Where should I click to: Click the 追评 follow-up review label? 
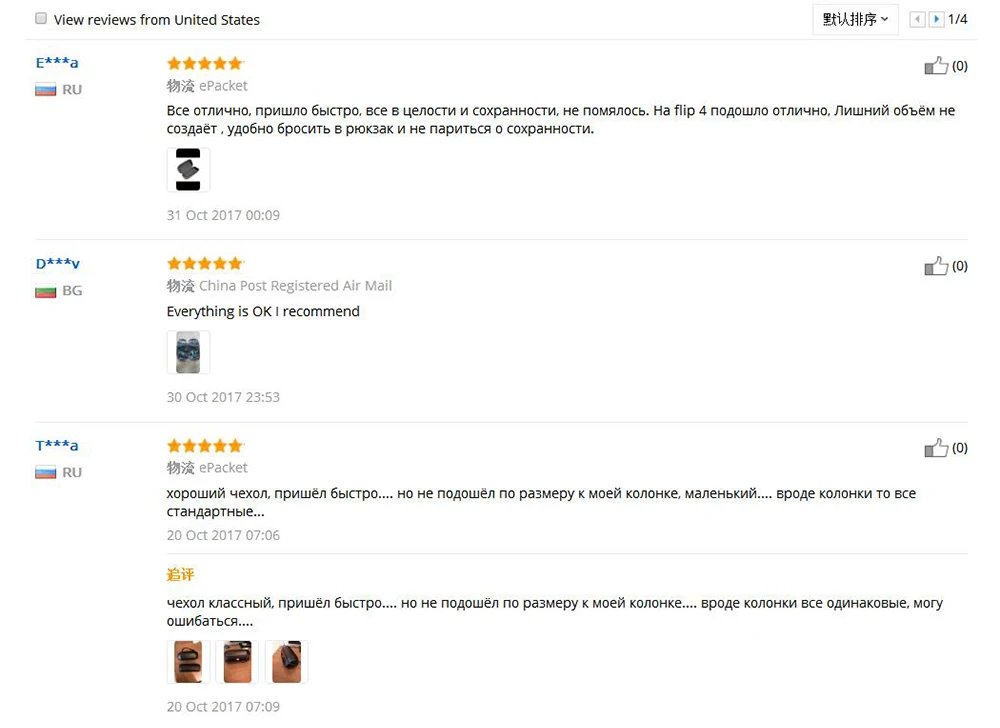[180, 574]
